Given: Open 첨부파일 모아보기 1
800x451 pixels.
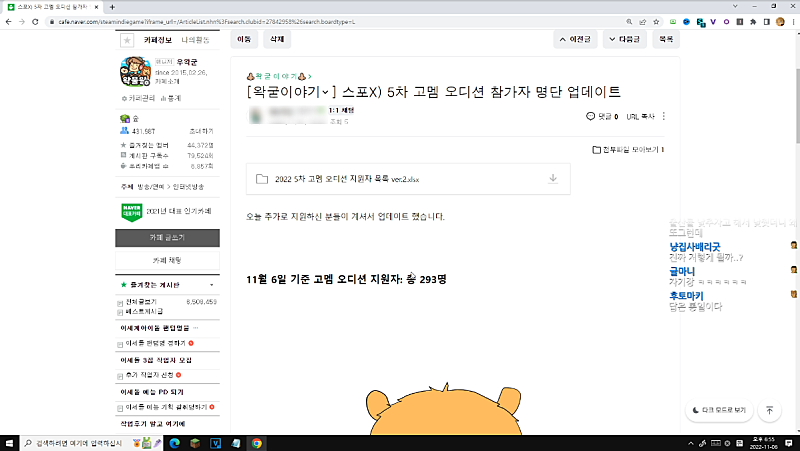Looking at the screenshot, I should [628, 149].
